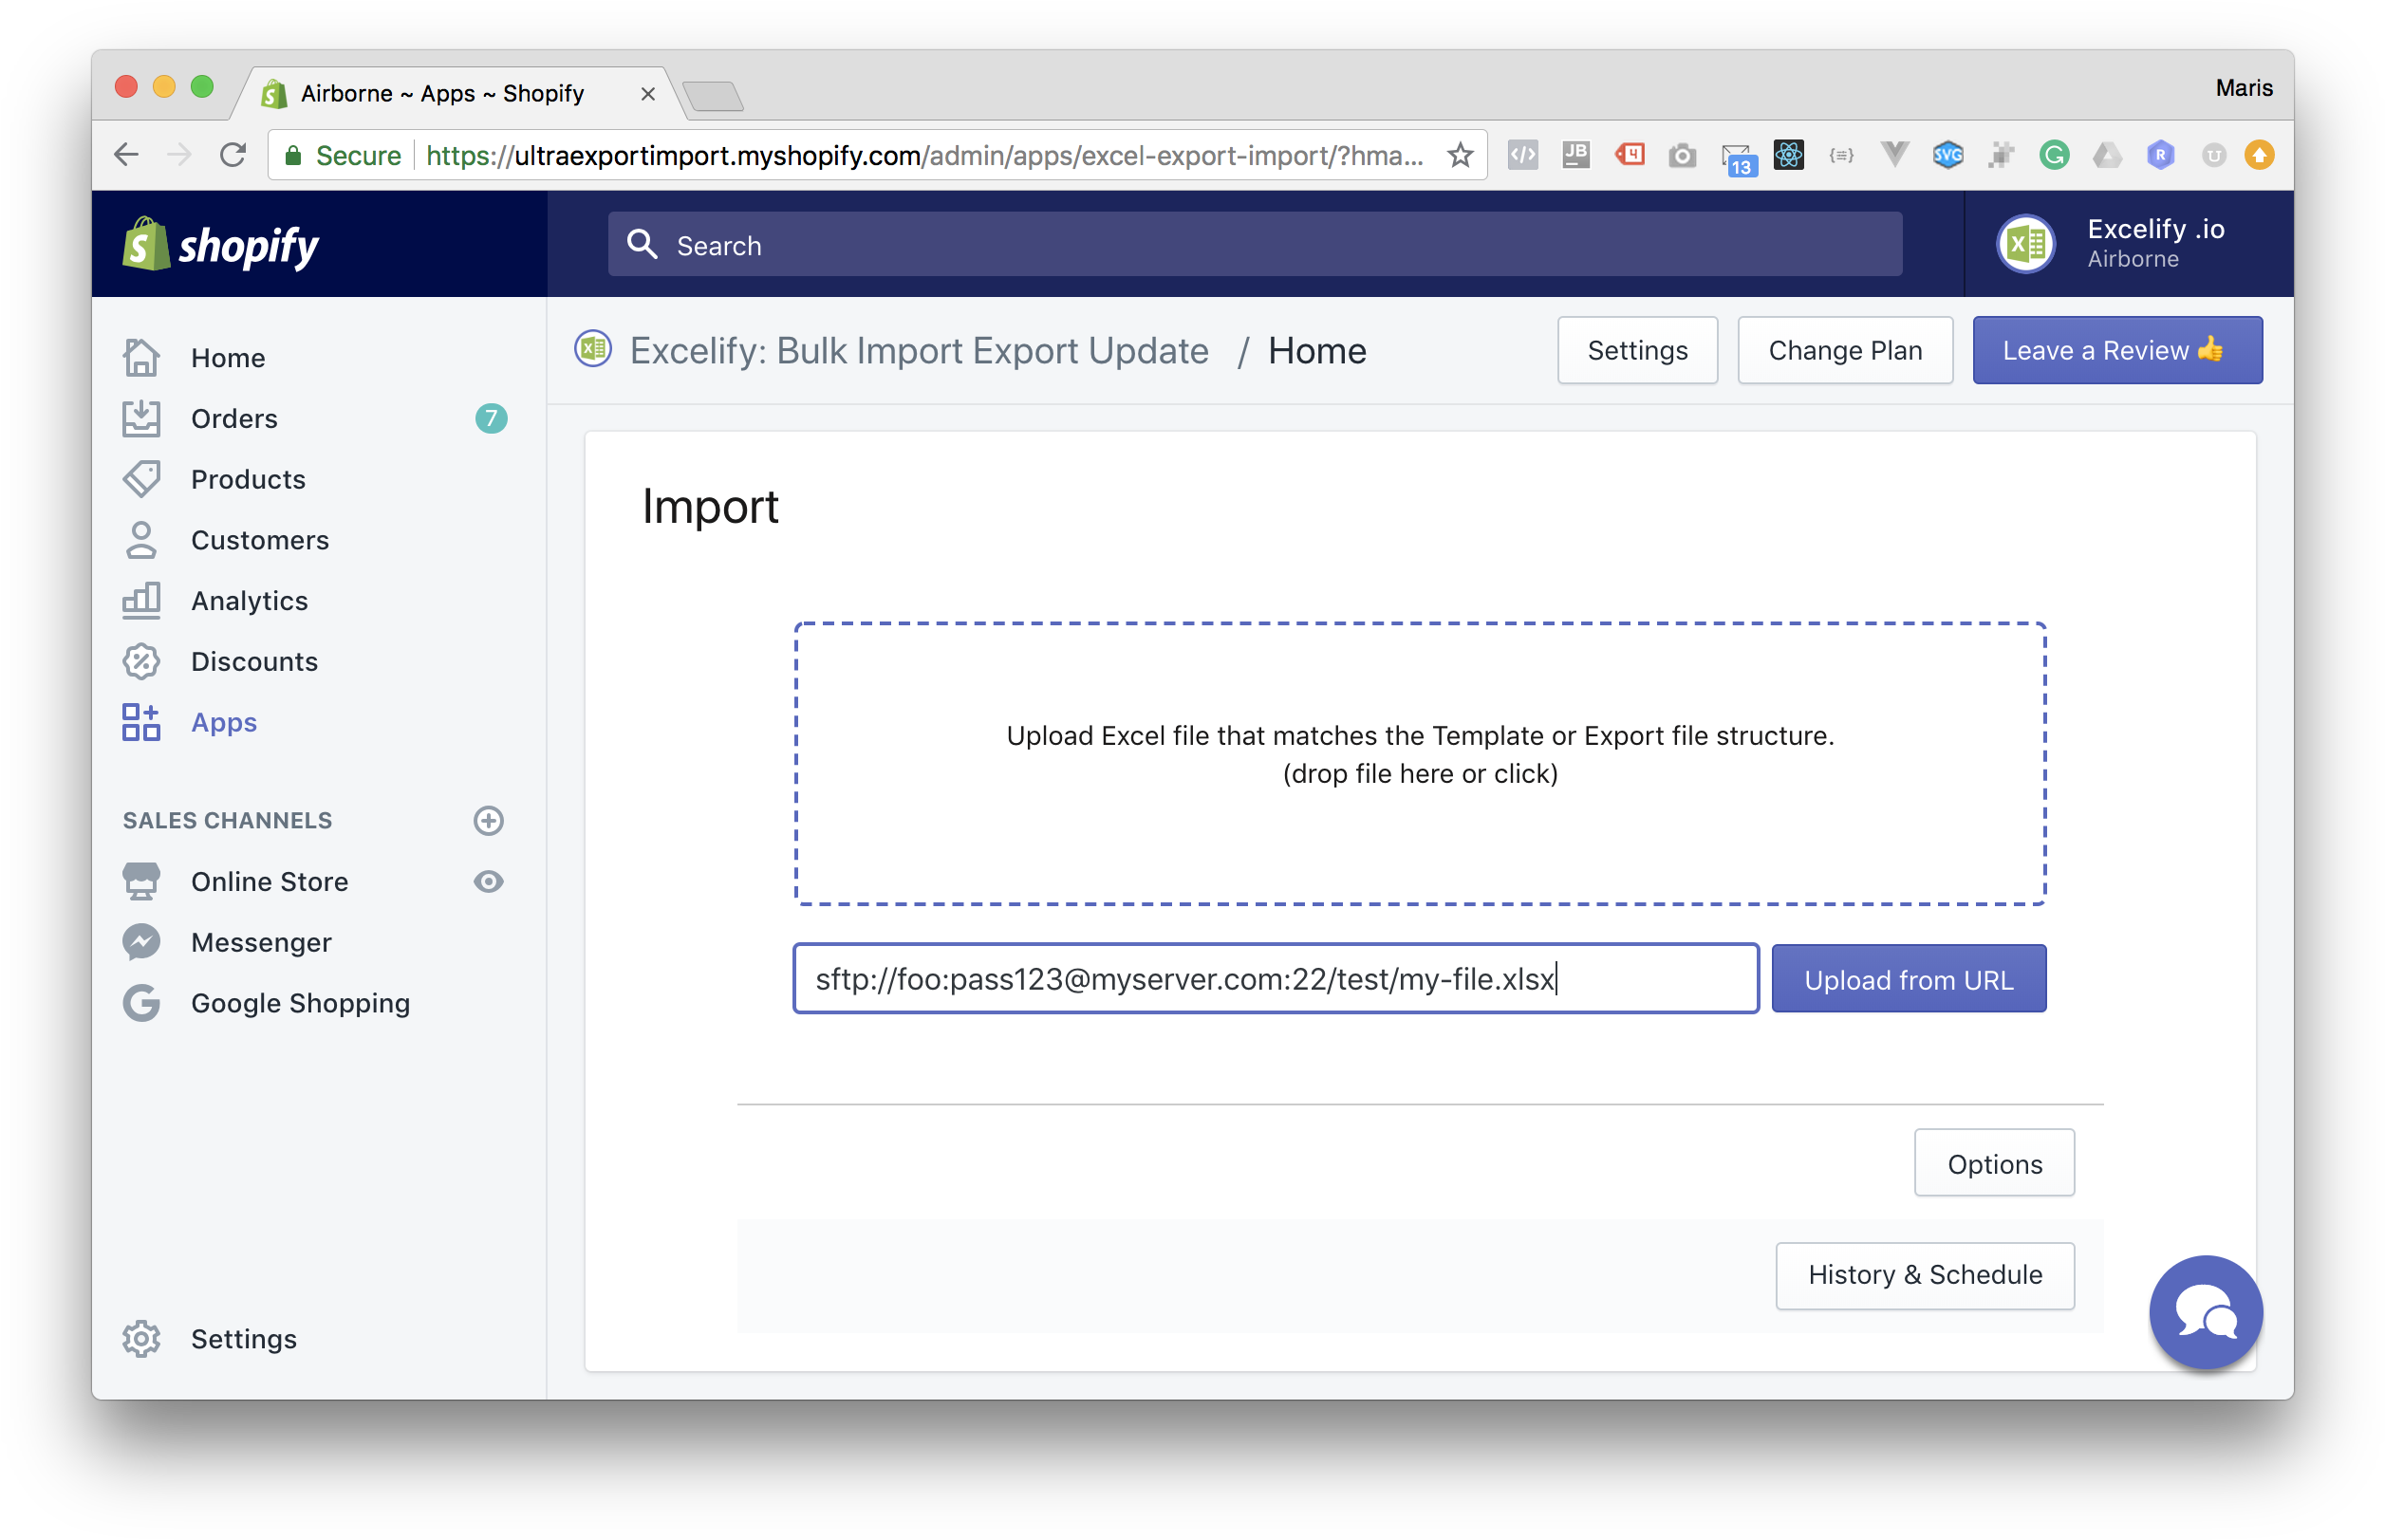Click the Orders count badge 7
The image size is (2385, 1540).
[x=490, y=418]
